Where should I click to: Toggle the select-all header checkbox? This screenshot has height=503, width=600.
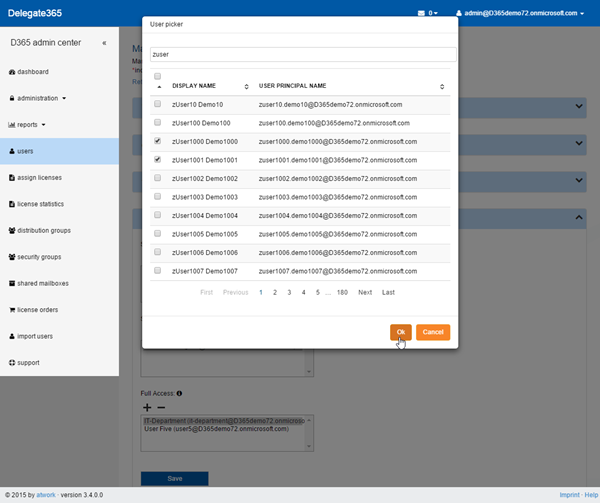(x=157, y=76)
